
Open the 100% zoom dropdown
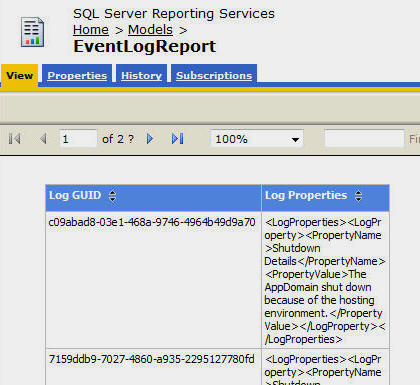tap(257, 139)
